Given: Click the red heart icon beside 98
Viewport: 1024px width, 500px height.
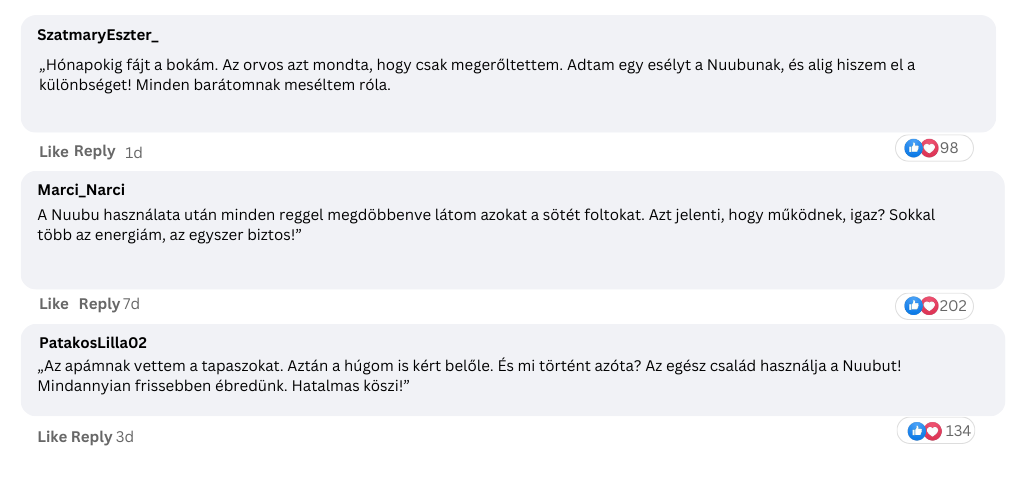Looking at the screenshot, I should pos(929,148).
